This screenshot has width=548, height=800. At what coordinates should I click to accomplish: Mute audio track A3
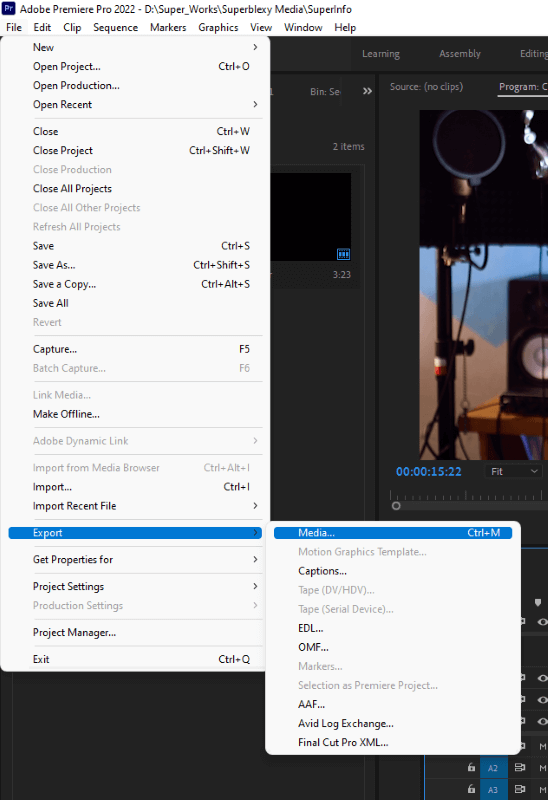coord(542,789)
